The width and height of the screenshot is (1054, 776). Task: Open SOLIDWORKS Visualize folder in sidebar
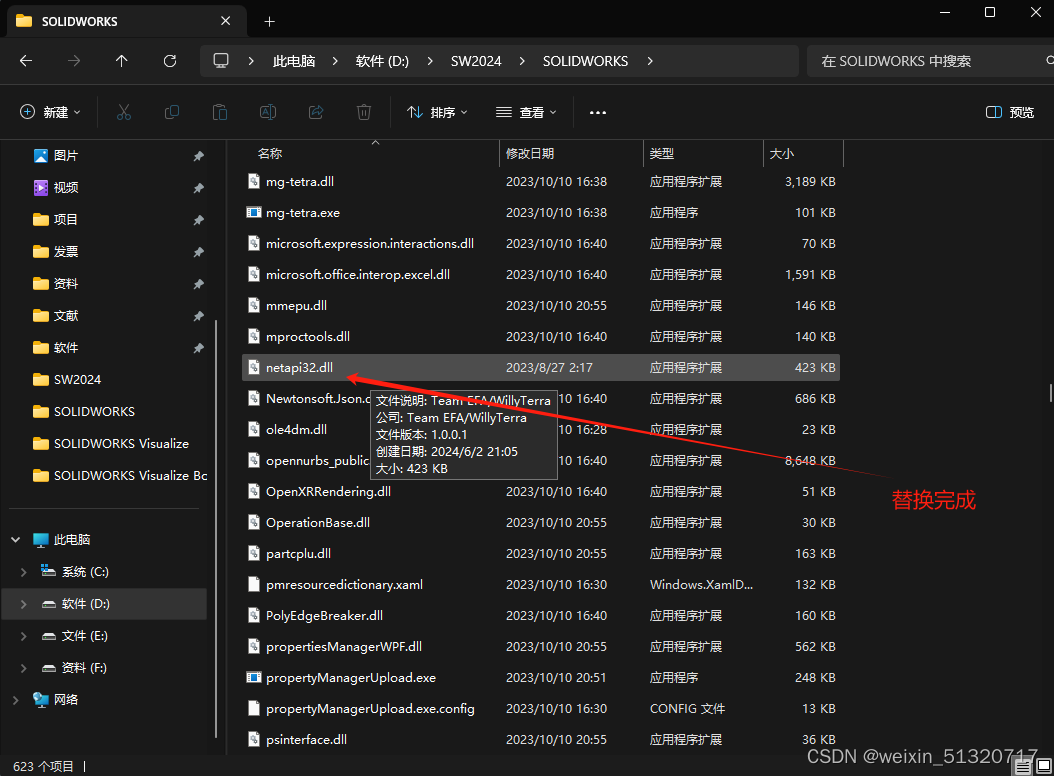pyautogui.click(x=121, y=444)
